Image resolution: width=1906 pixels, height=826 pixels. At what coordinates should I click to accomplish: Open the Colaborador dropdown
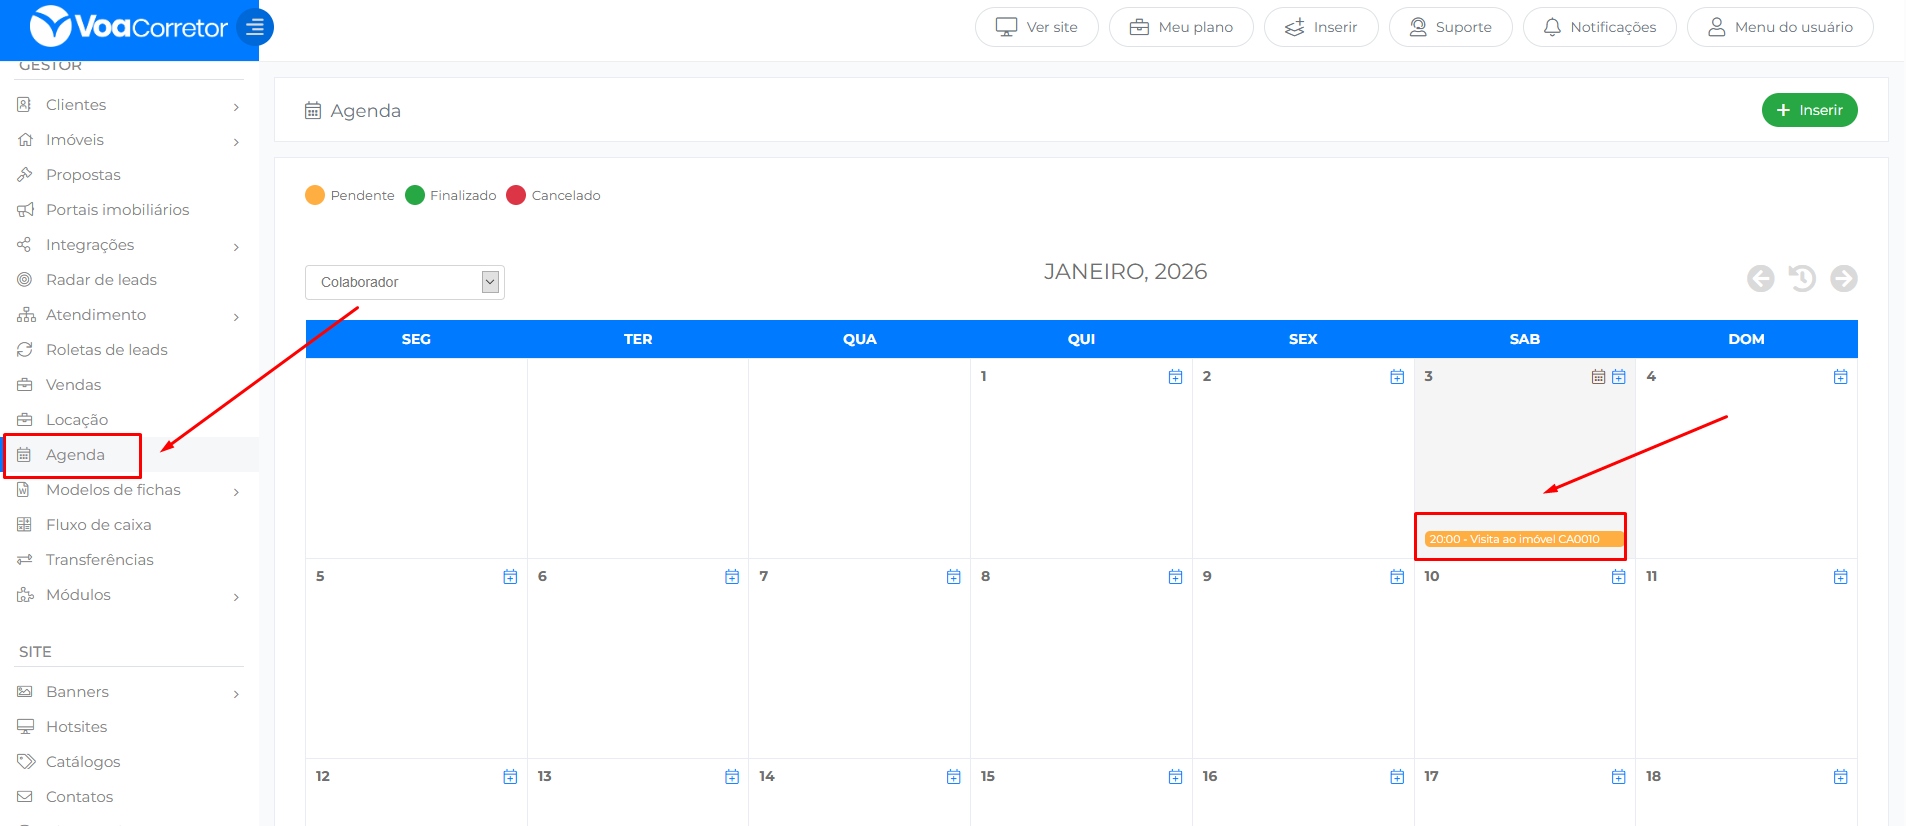pos(404,282)
